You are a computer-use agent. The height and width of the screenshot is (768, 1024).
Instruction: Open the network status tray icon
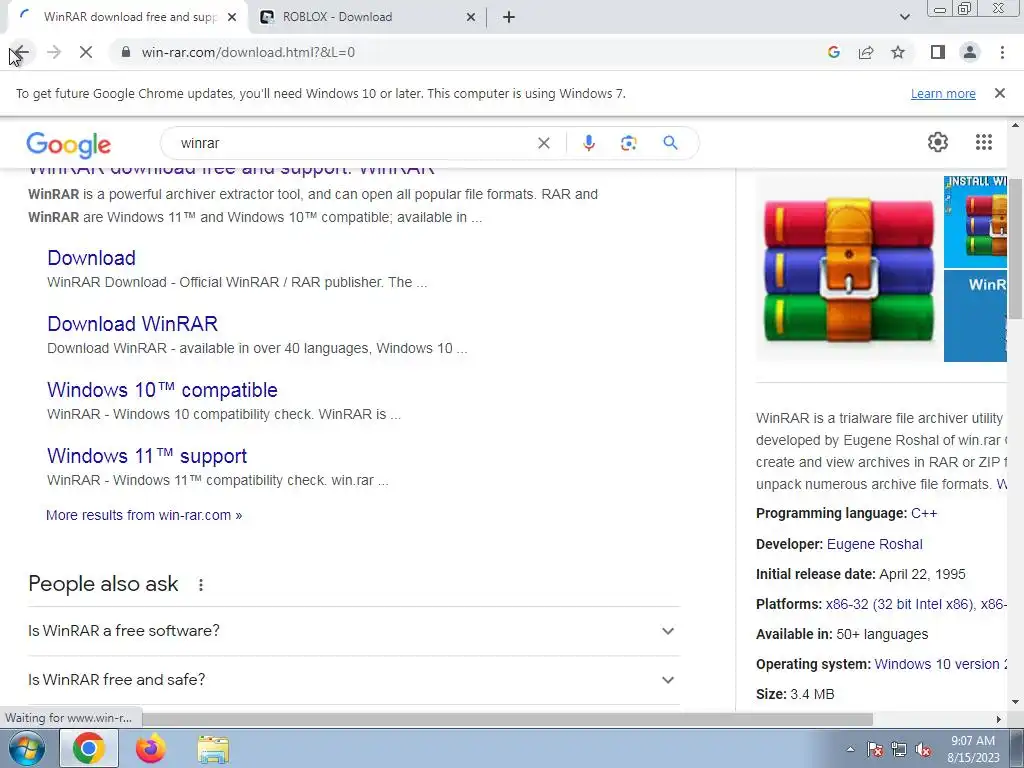click(x=899, y=749)
